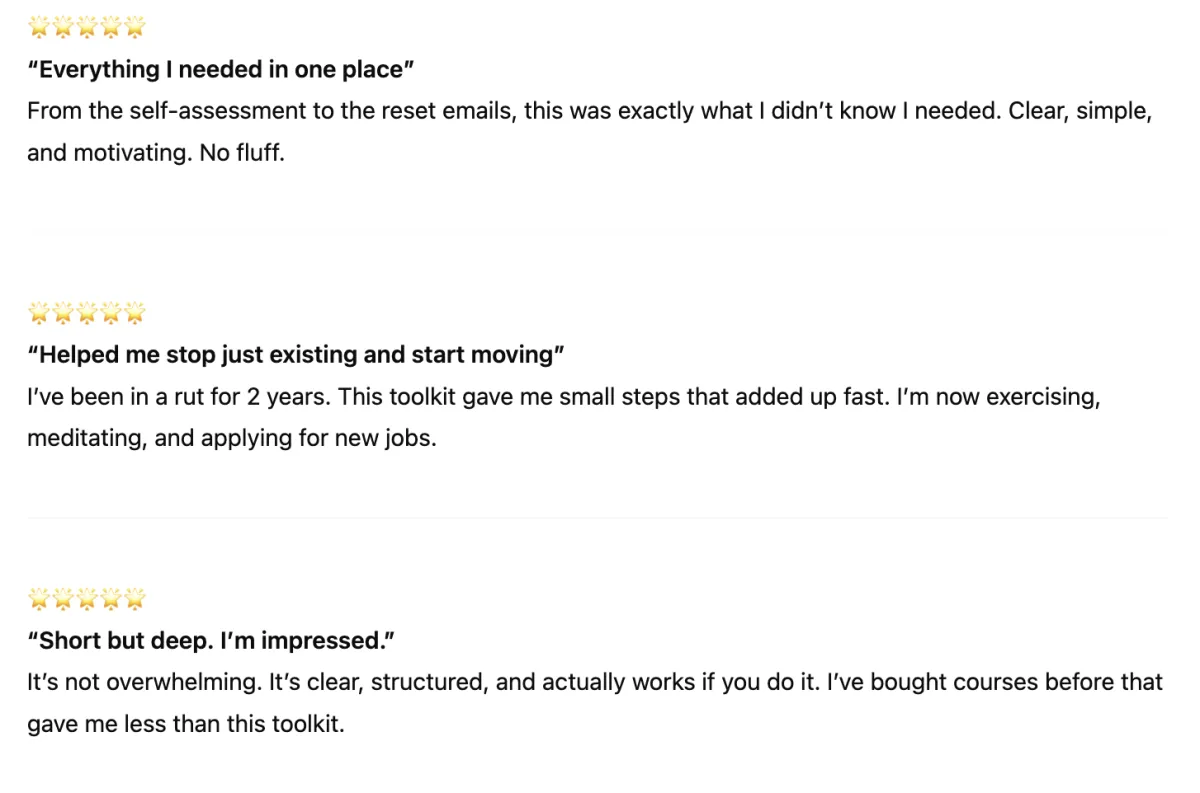Click review text starting "From the self-assessment"

[590, 132]
